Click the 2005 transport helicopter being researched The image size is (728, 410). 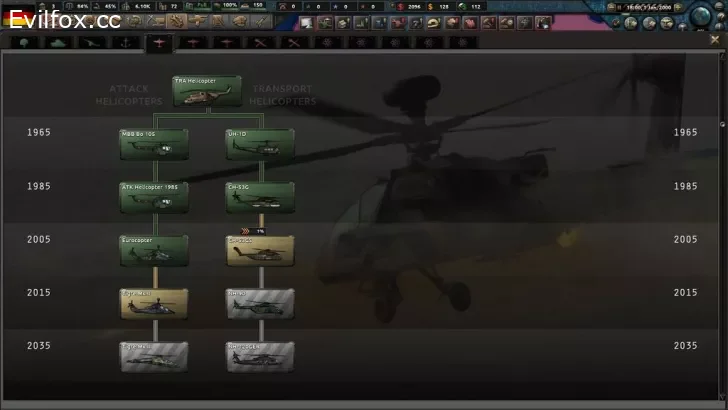coord(260,250)
